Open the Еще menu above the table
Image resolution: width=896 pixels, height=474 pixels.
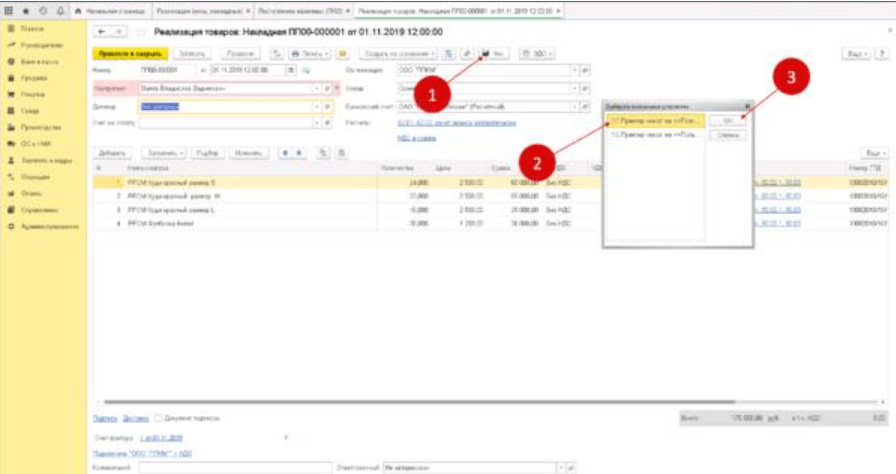pos(875,153)
